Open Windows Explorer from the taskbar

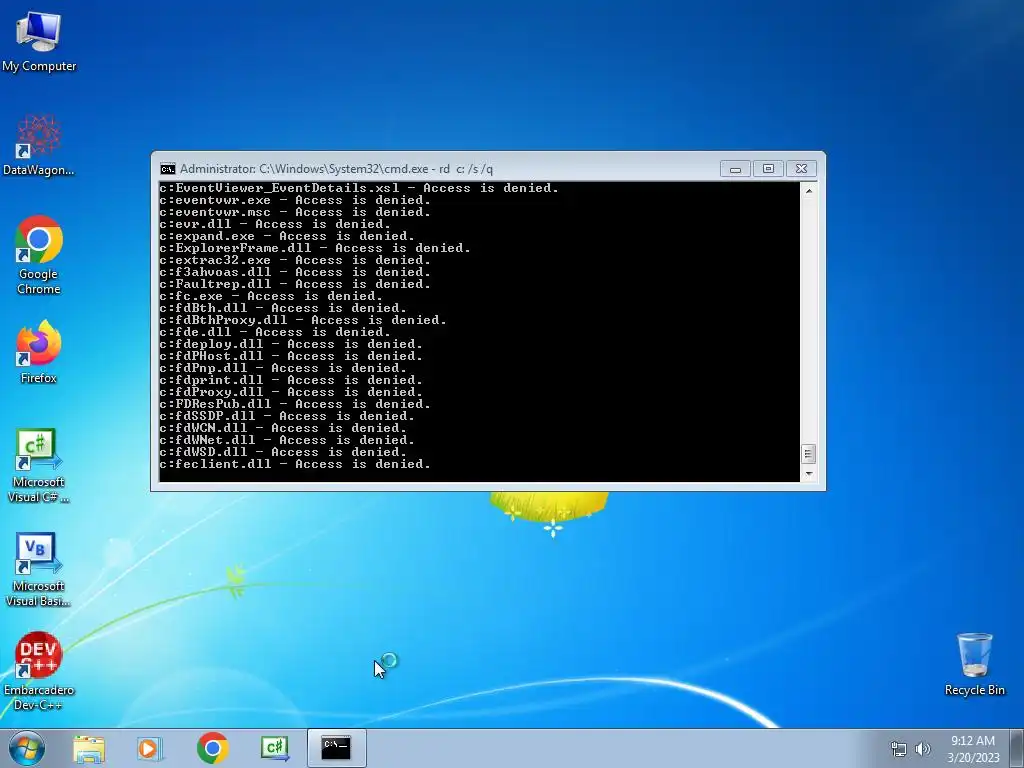89,748
